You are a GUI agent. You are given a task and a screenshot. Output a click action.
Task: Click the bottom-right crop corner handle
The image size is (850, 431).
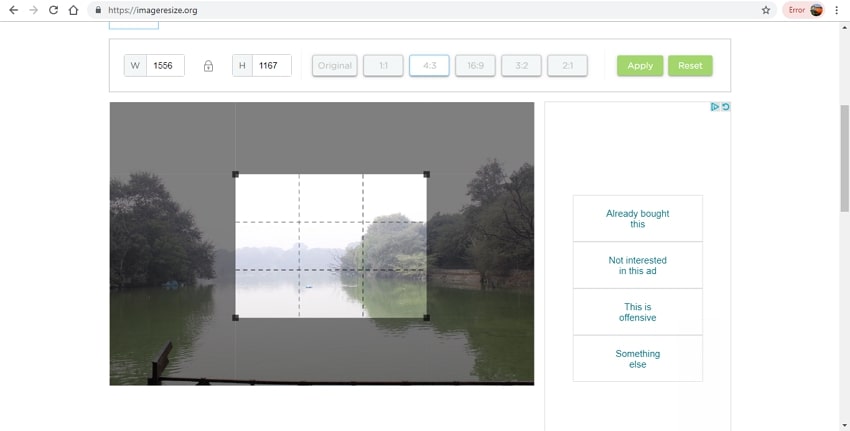coord(426,318)
